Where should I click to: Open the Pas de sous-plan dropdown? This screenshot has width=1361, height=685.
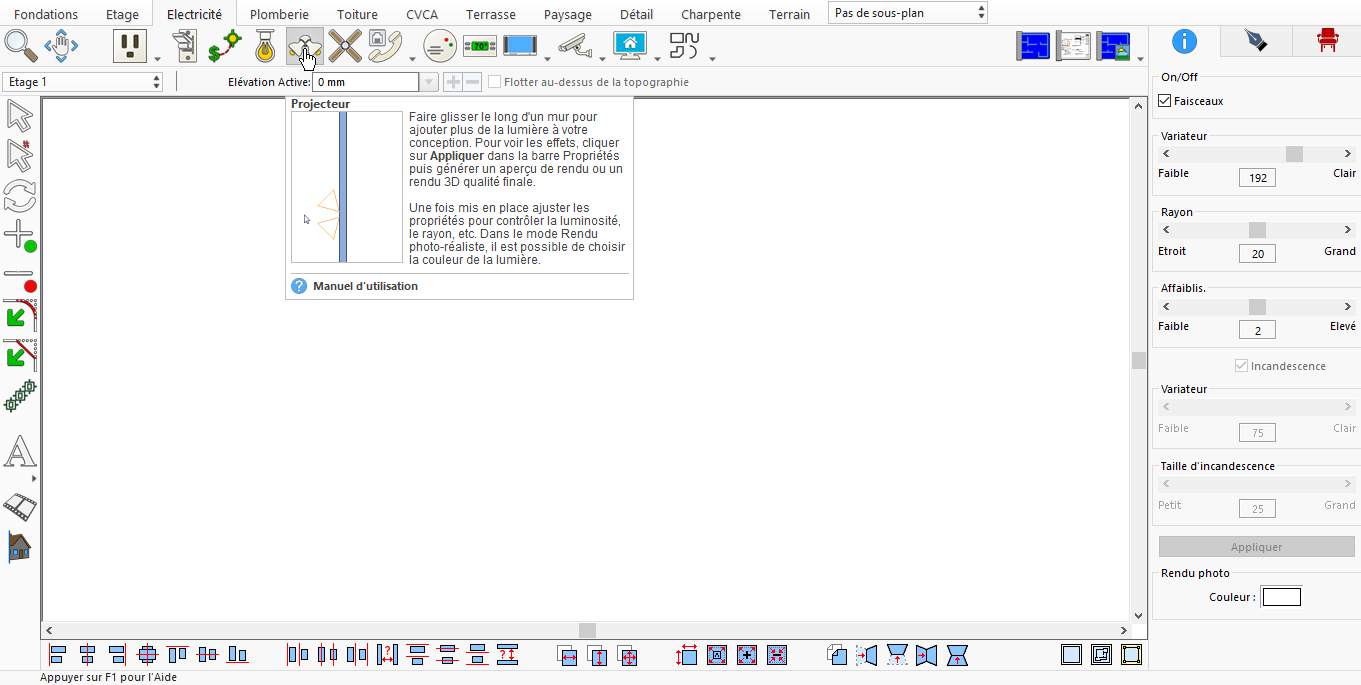[x=908, y=13]
